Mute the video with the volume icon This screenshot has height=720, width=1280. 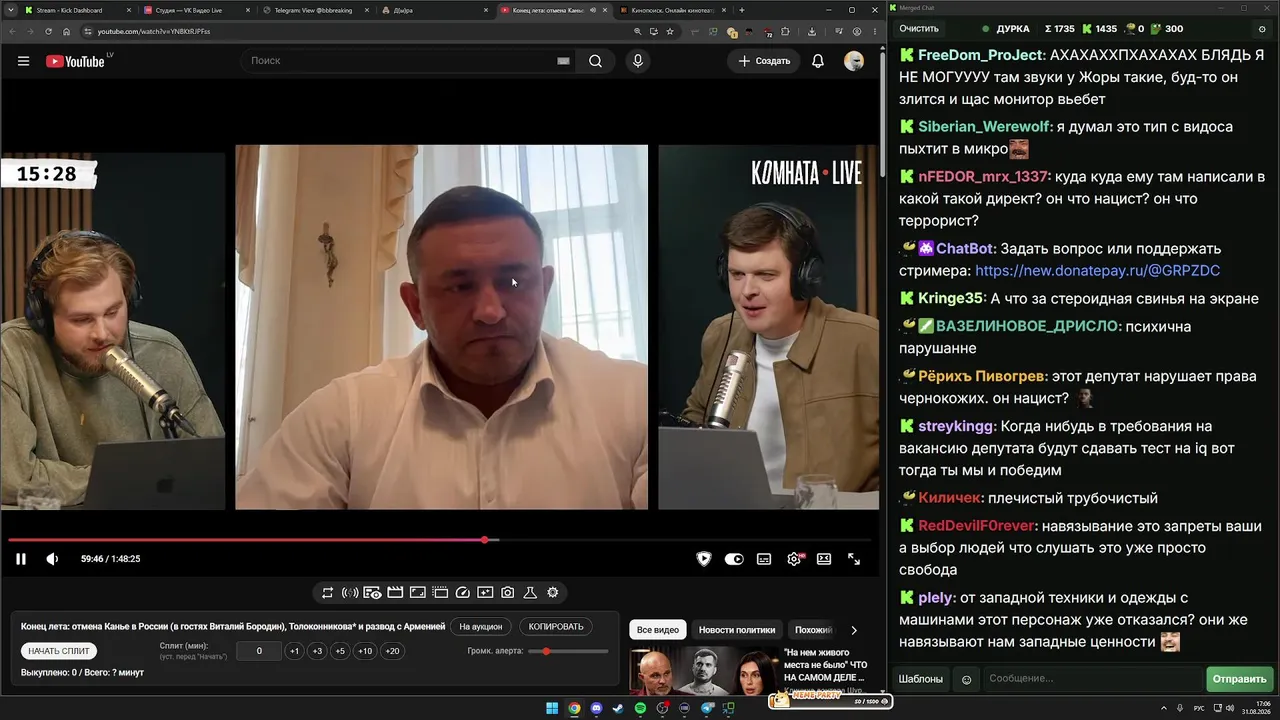point(52,559)
